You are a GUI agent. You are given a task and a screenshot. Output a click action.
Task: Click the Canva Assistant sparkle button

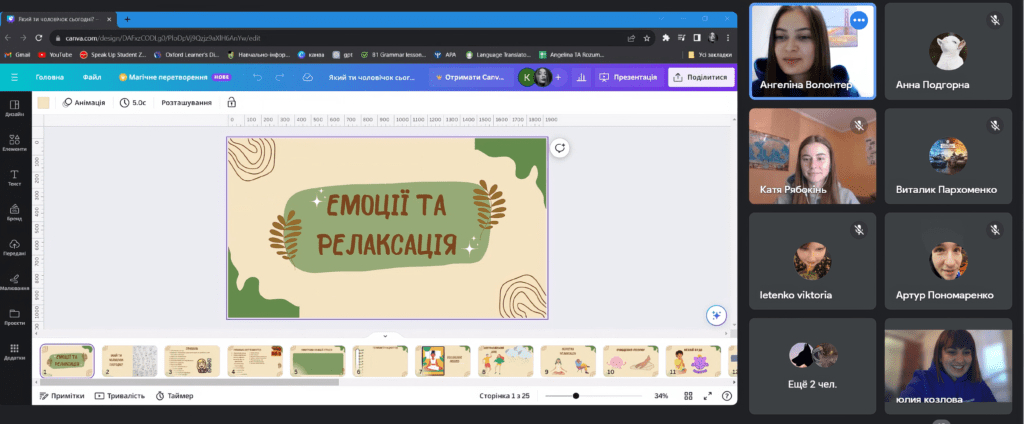point(715,315)
